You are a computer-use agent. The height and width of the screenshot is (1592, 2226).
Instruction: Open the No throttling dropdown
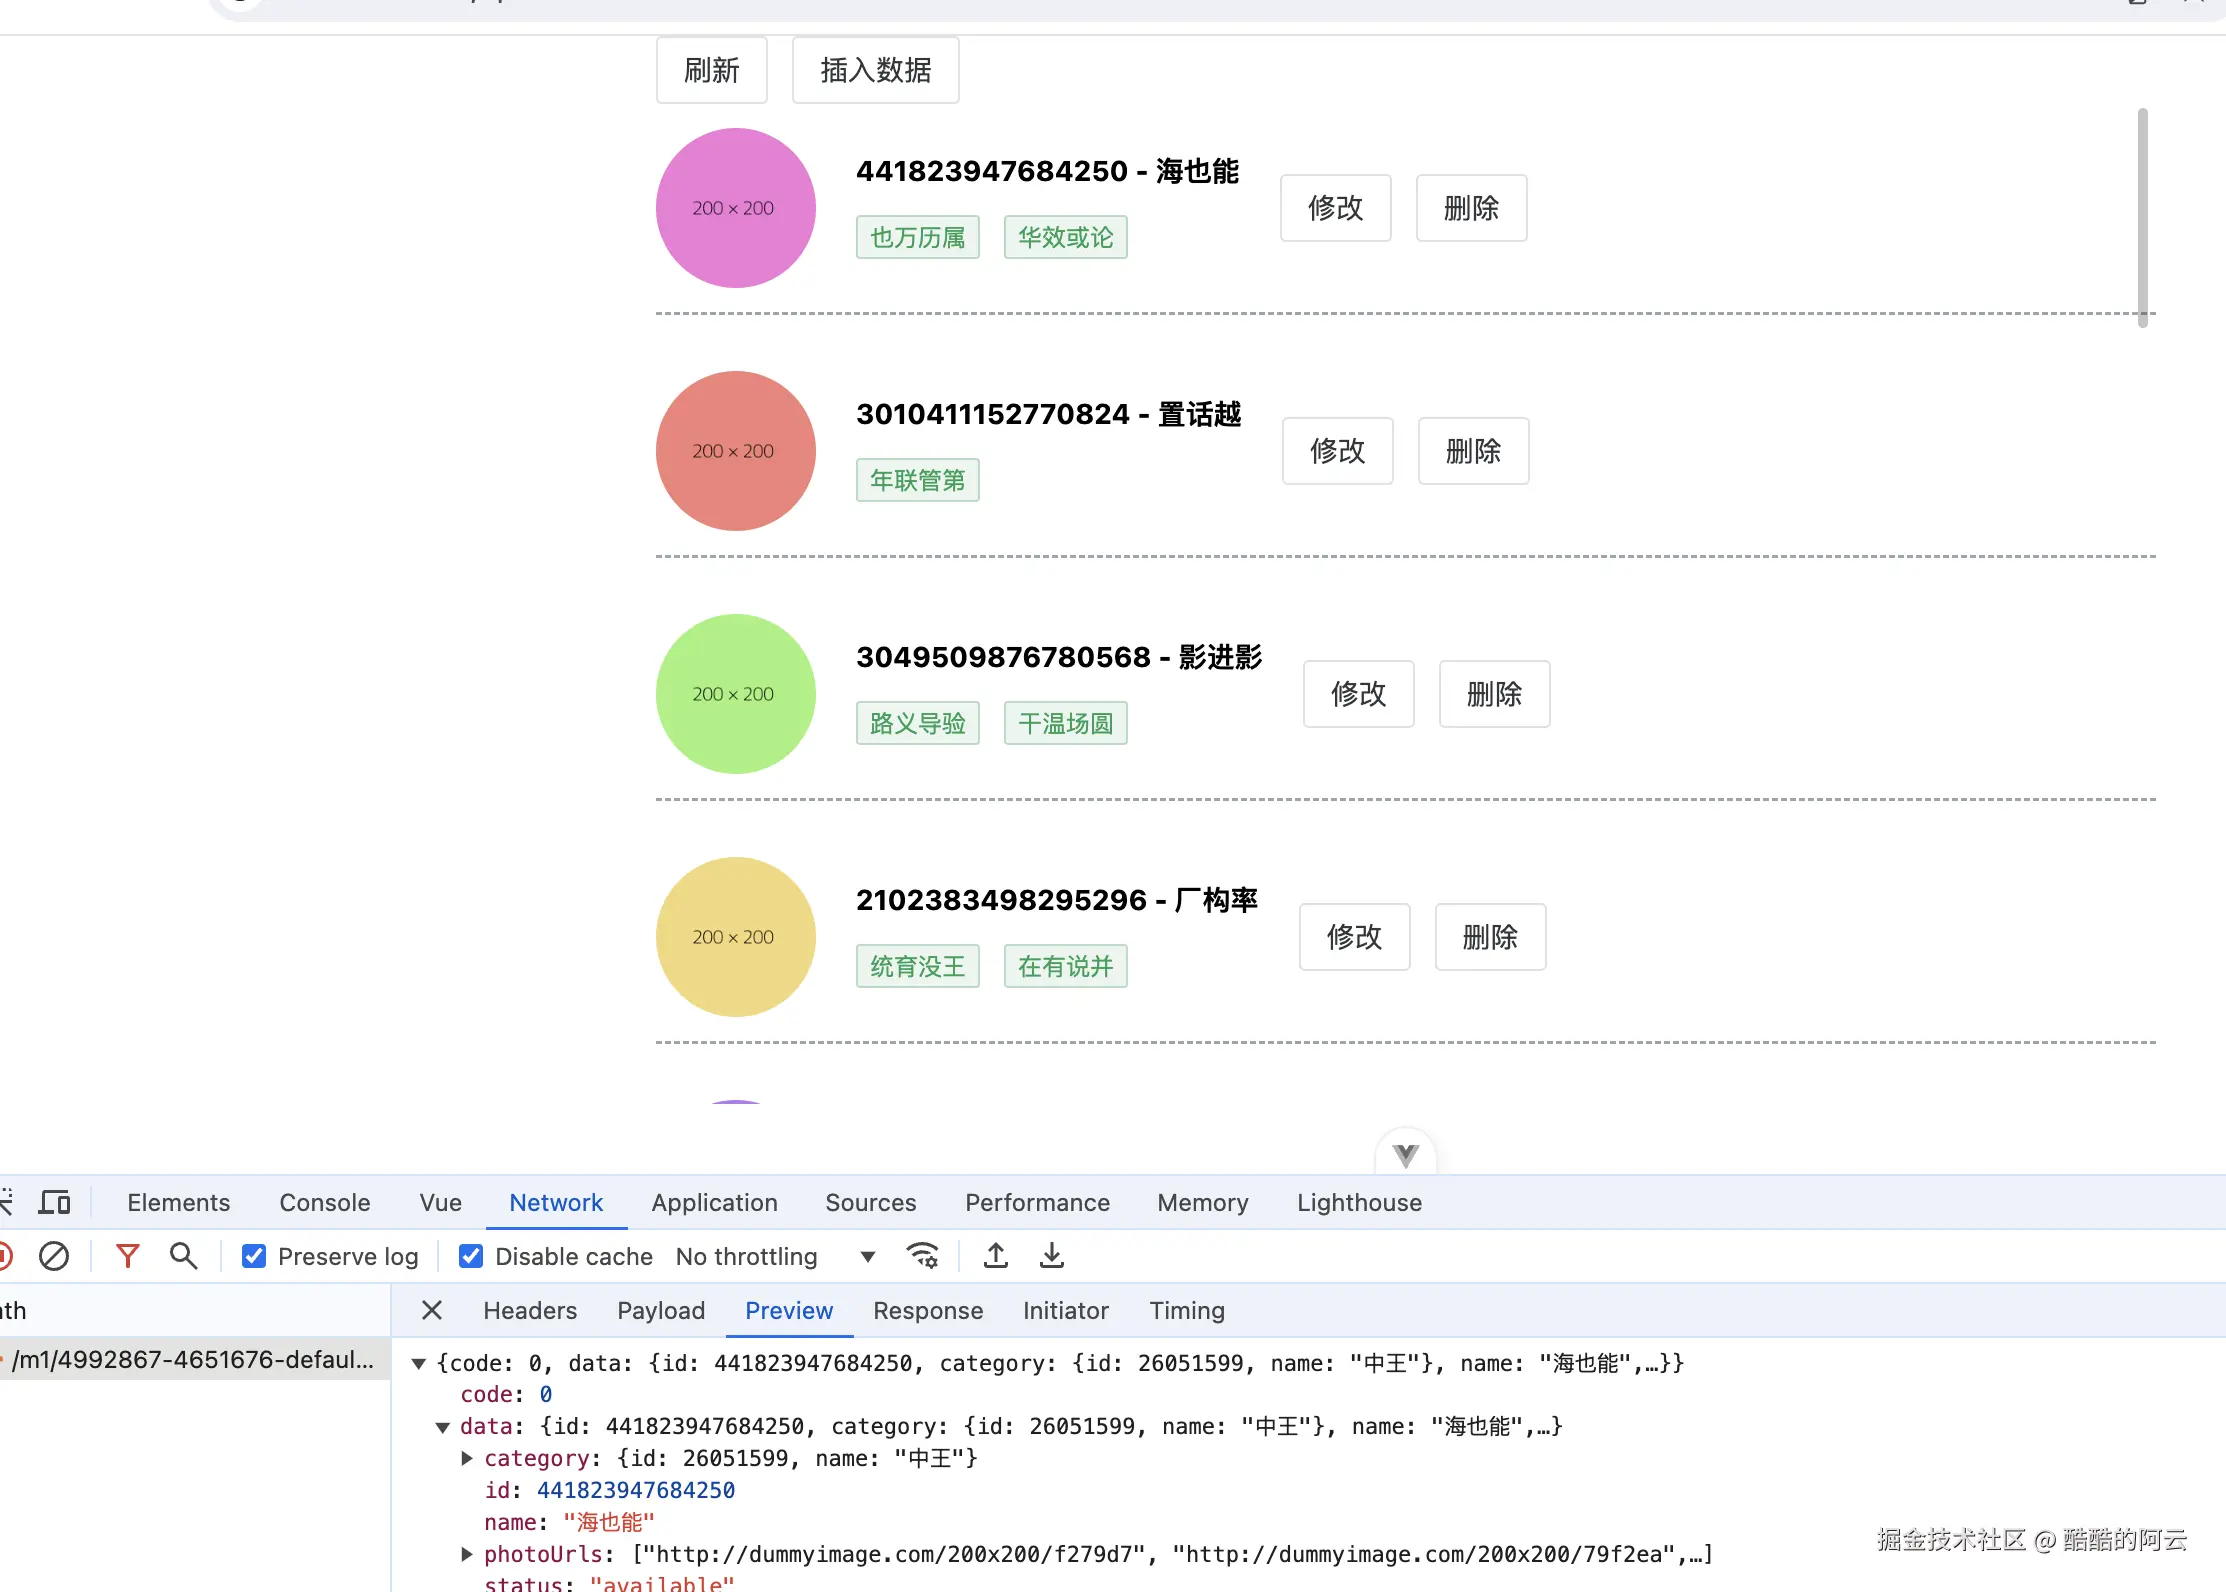coord(776,1256)
